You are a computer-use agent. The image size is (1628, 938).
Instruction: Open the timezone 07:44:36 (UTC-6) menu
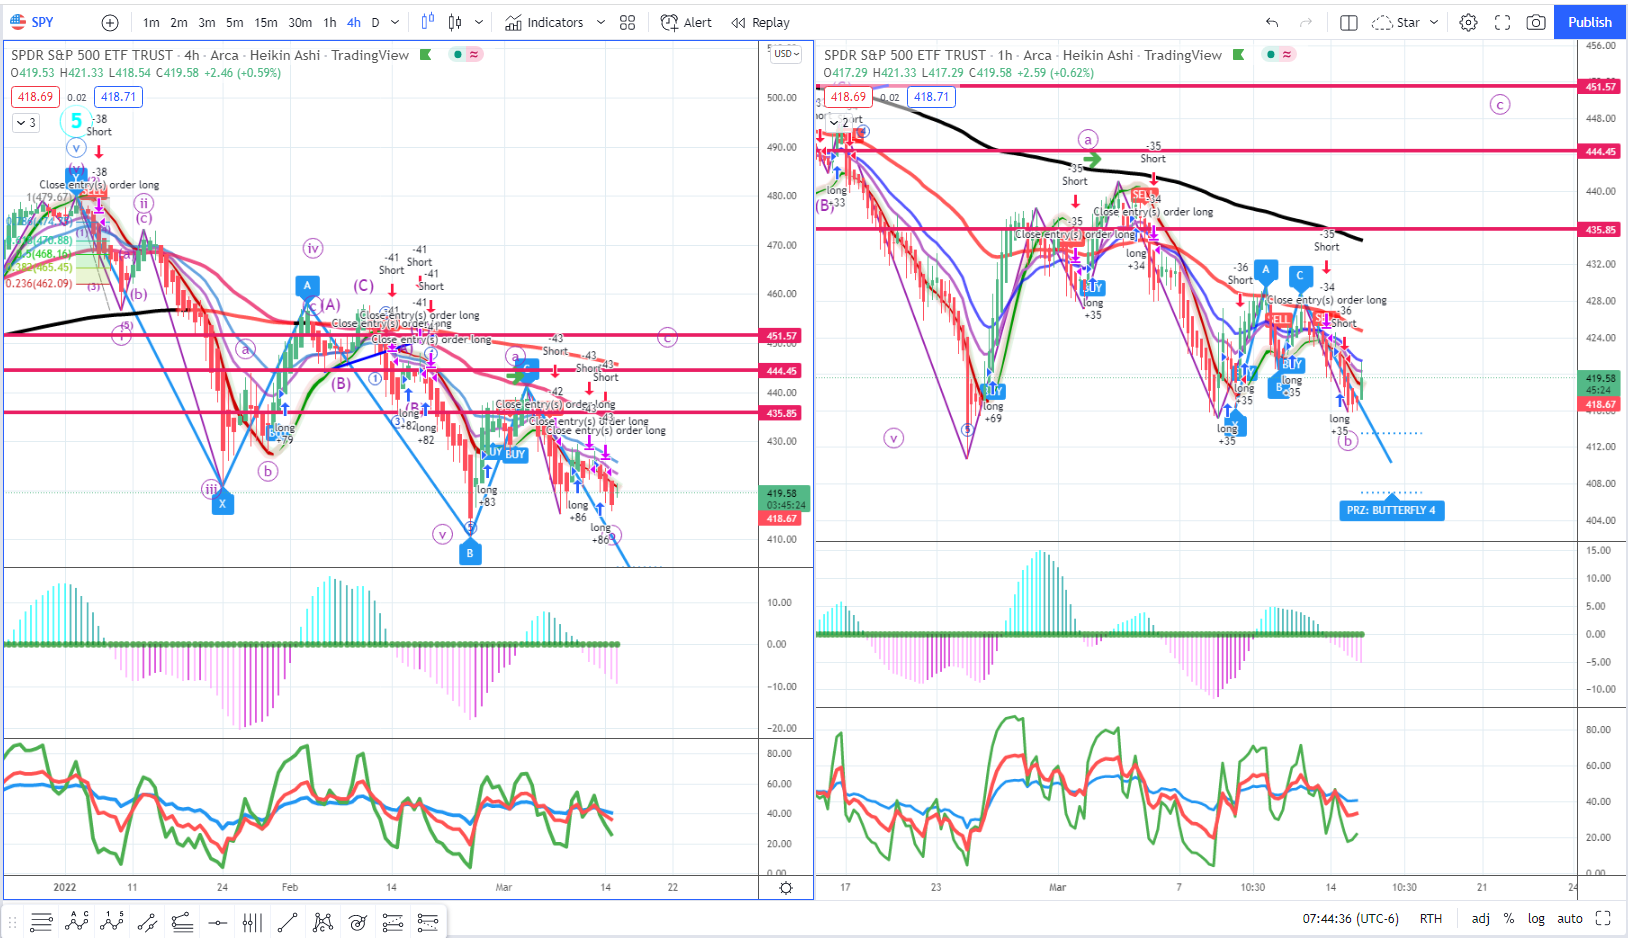click(1350, 918)
